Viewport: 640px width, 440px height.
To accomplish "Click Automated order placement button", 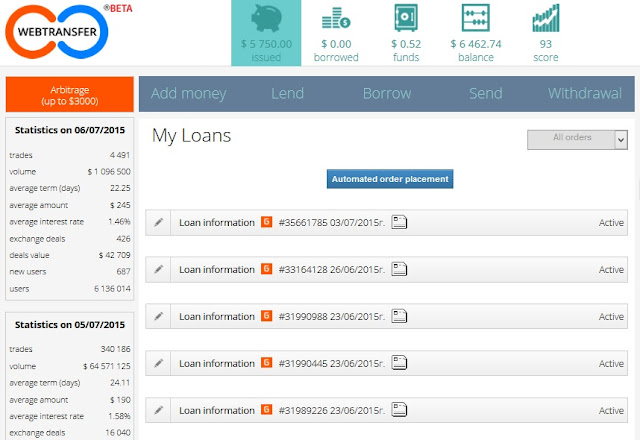I will [390, 179].
